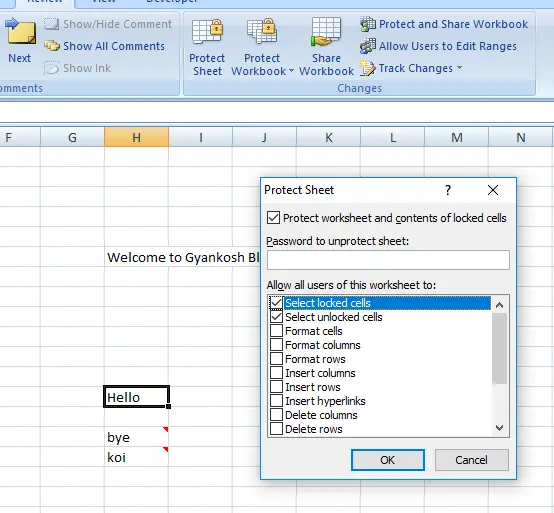This screenshot has width=554, height=513.
Task: Click the Show All Comments label
Action: point(114,46)
